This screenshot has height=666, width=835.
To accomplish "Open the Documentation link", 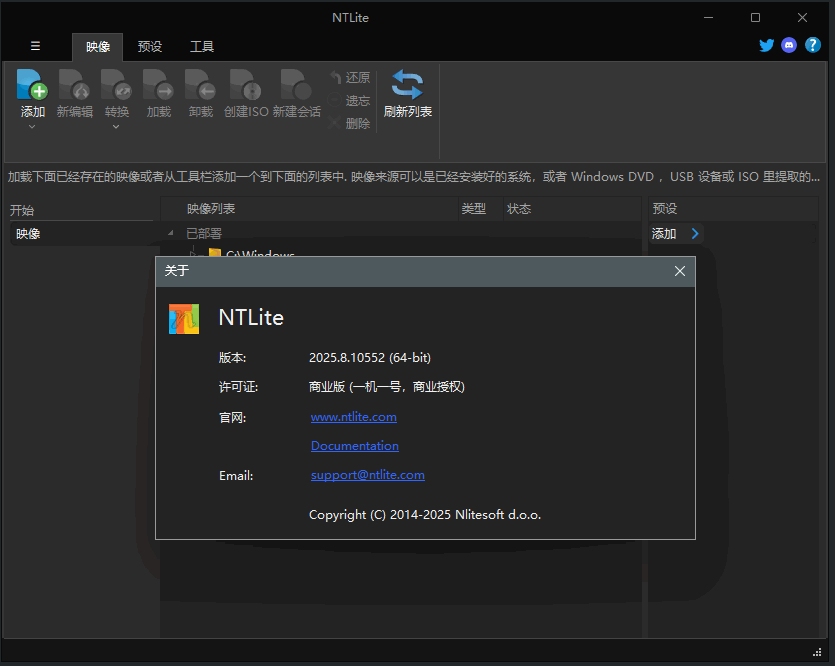I will coord(354,446).
